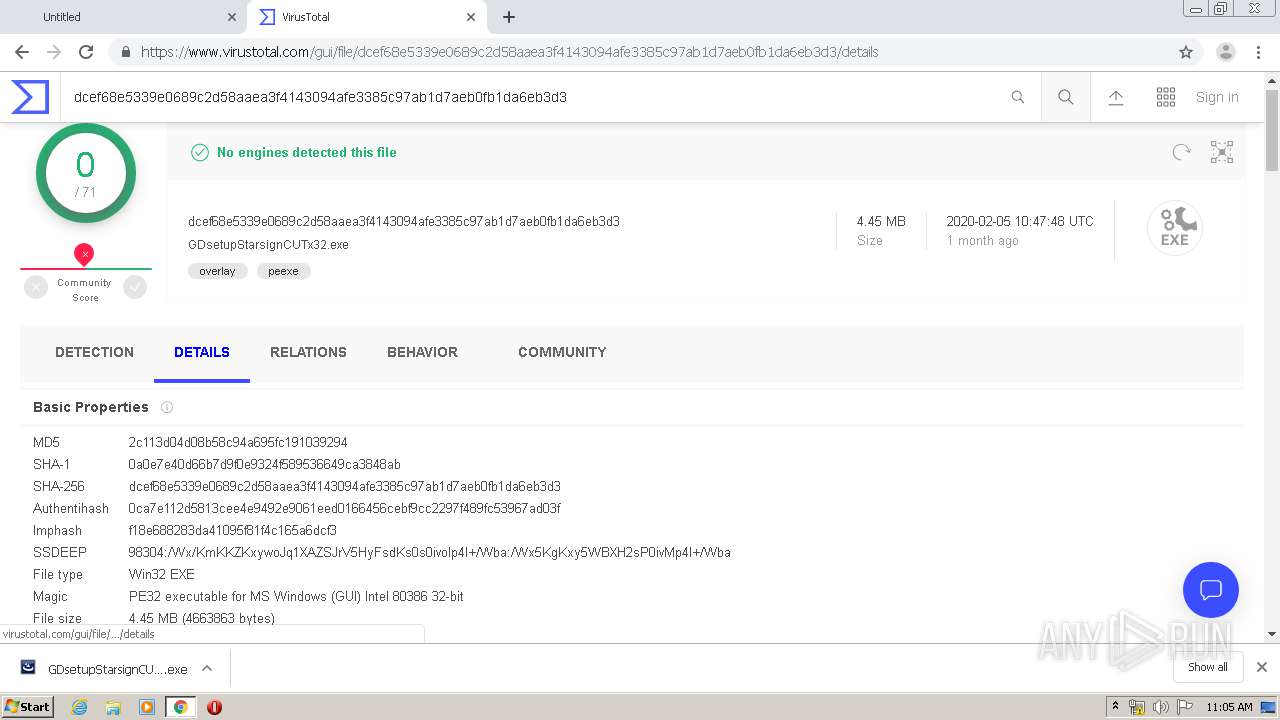This screenshot has height=720, width=1280.
Task: Click the Win32 EXE file type value
Action: 162,574
